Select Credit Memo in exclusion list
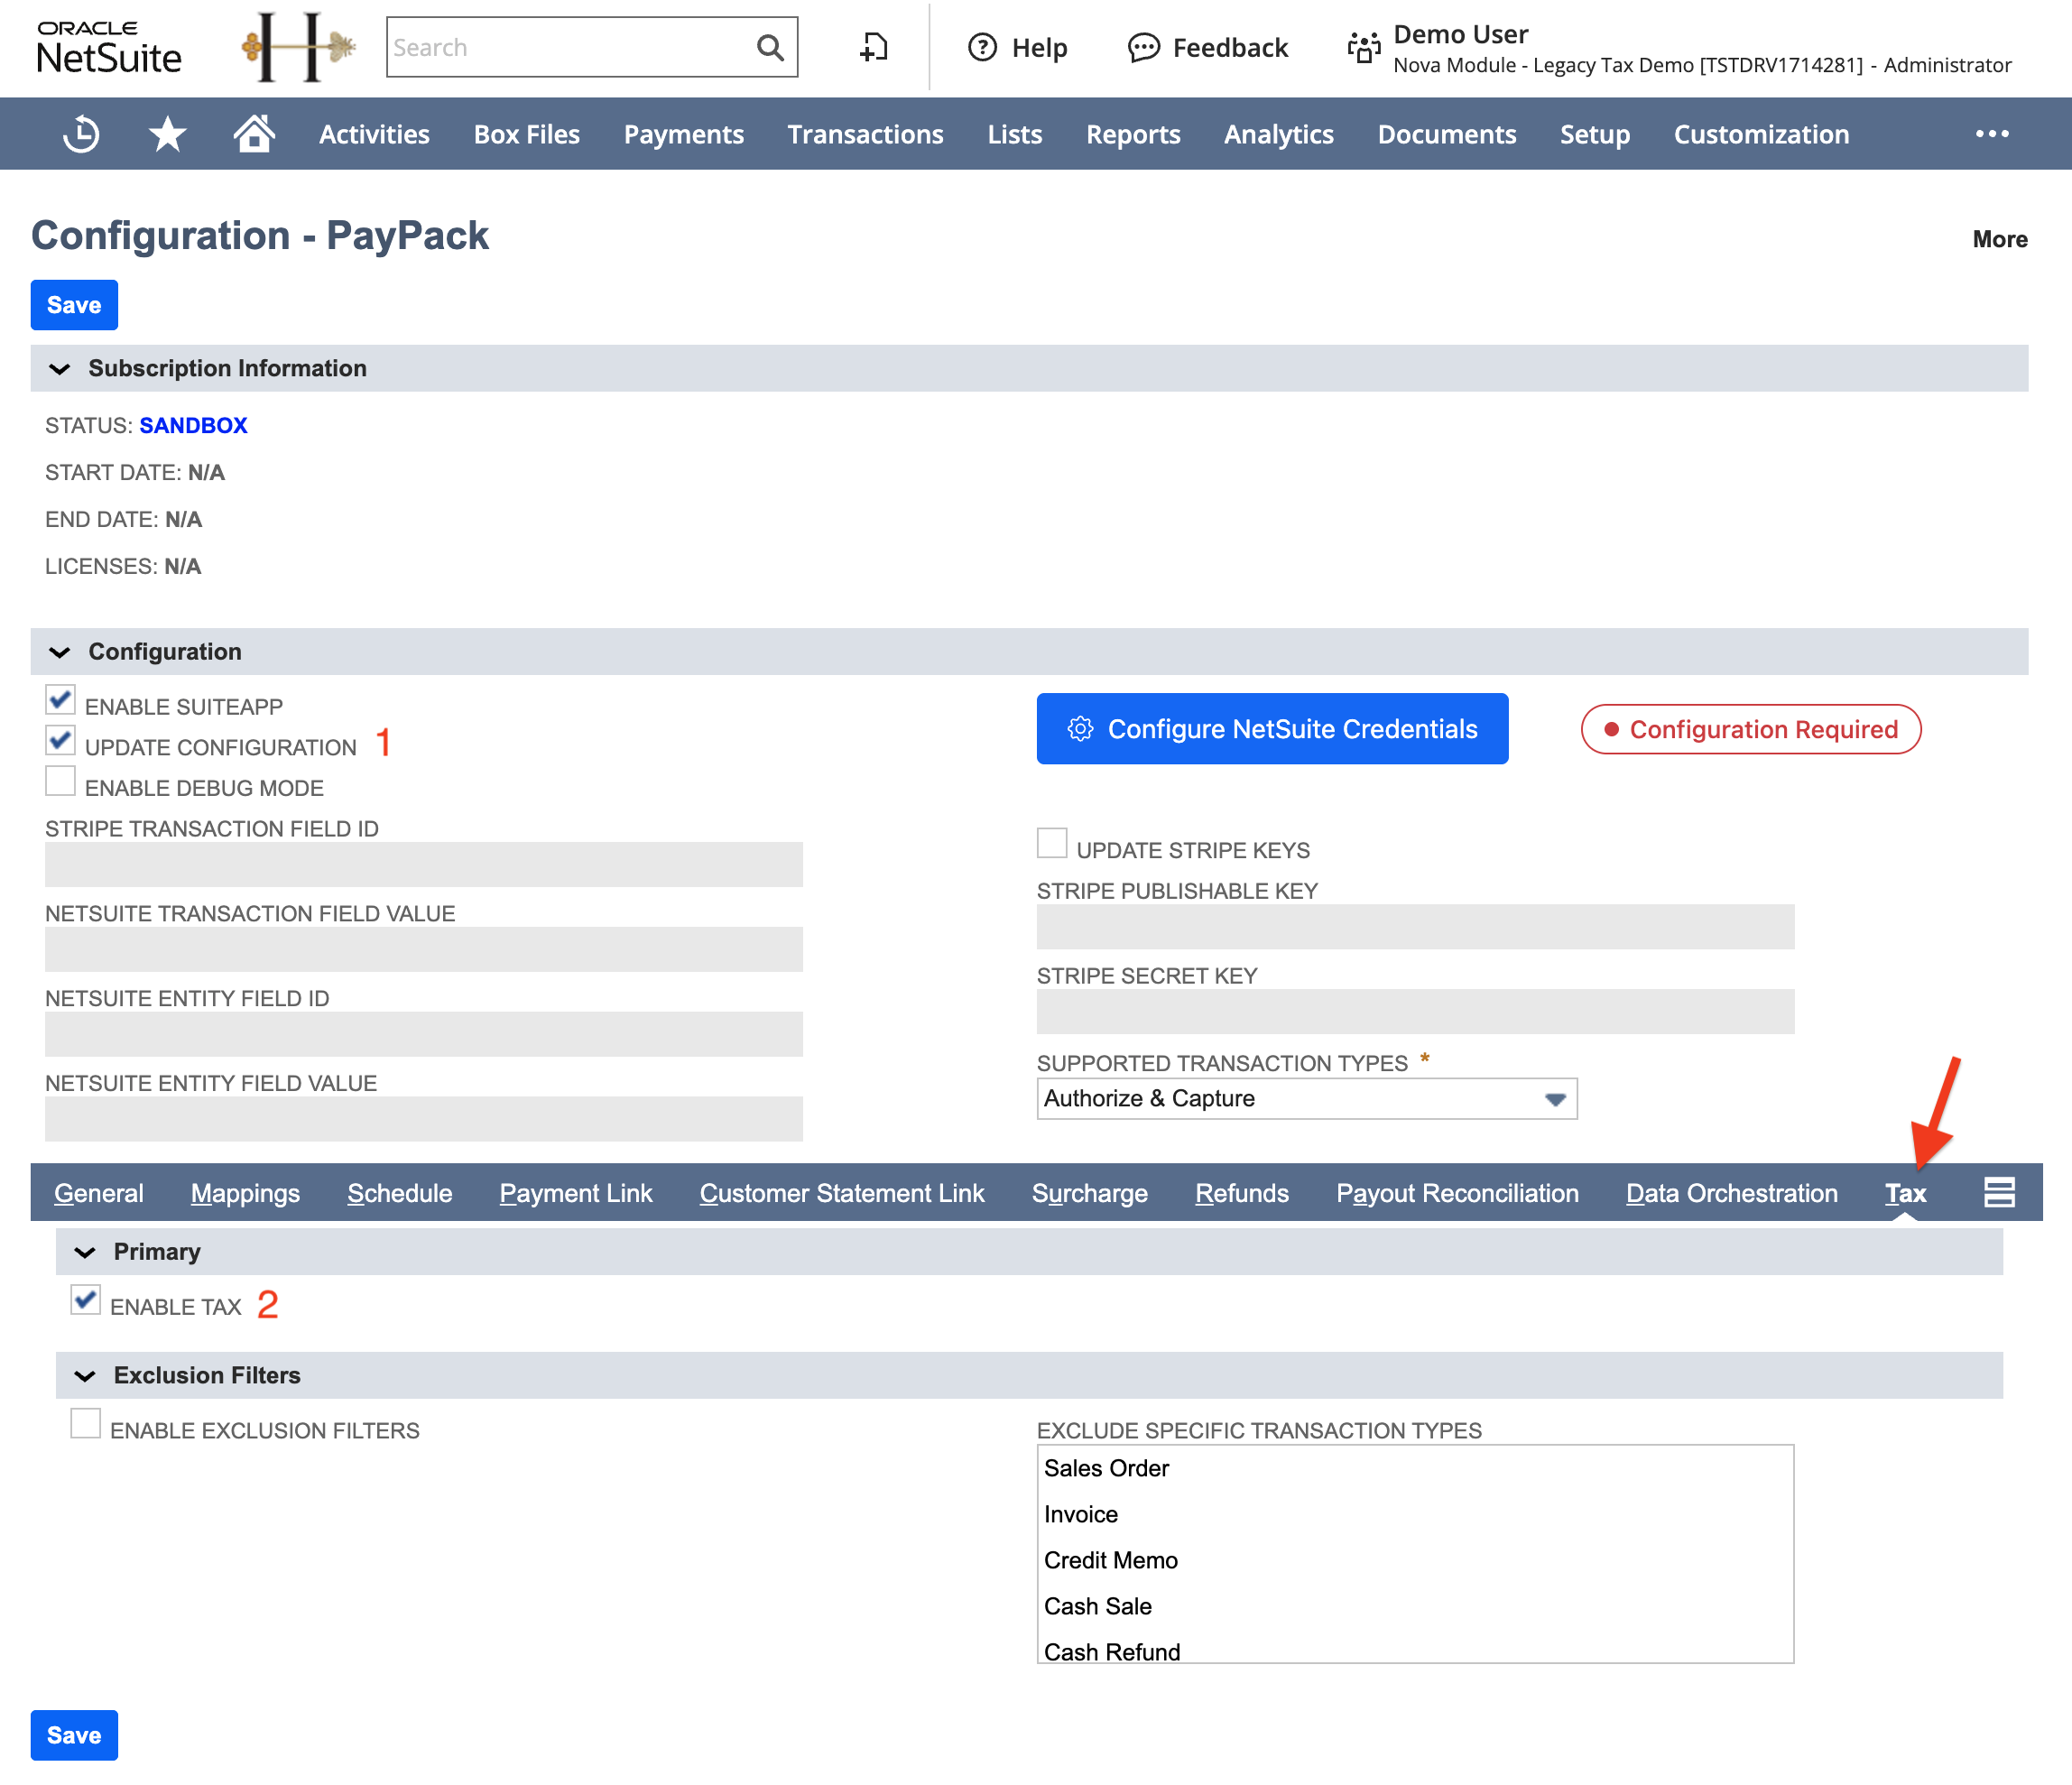Image resolution: width=2072 pixels, height=1785 pixels. tap(1111, 1560)
